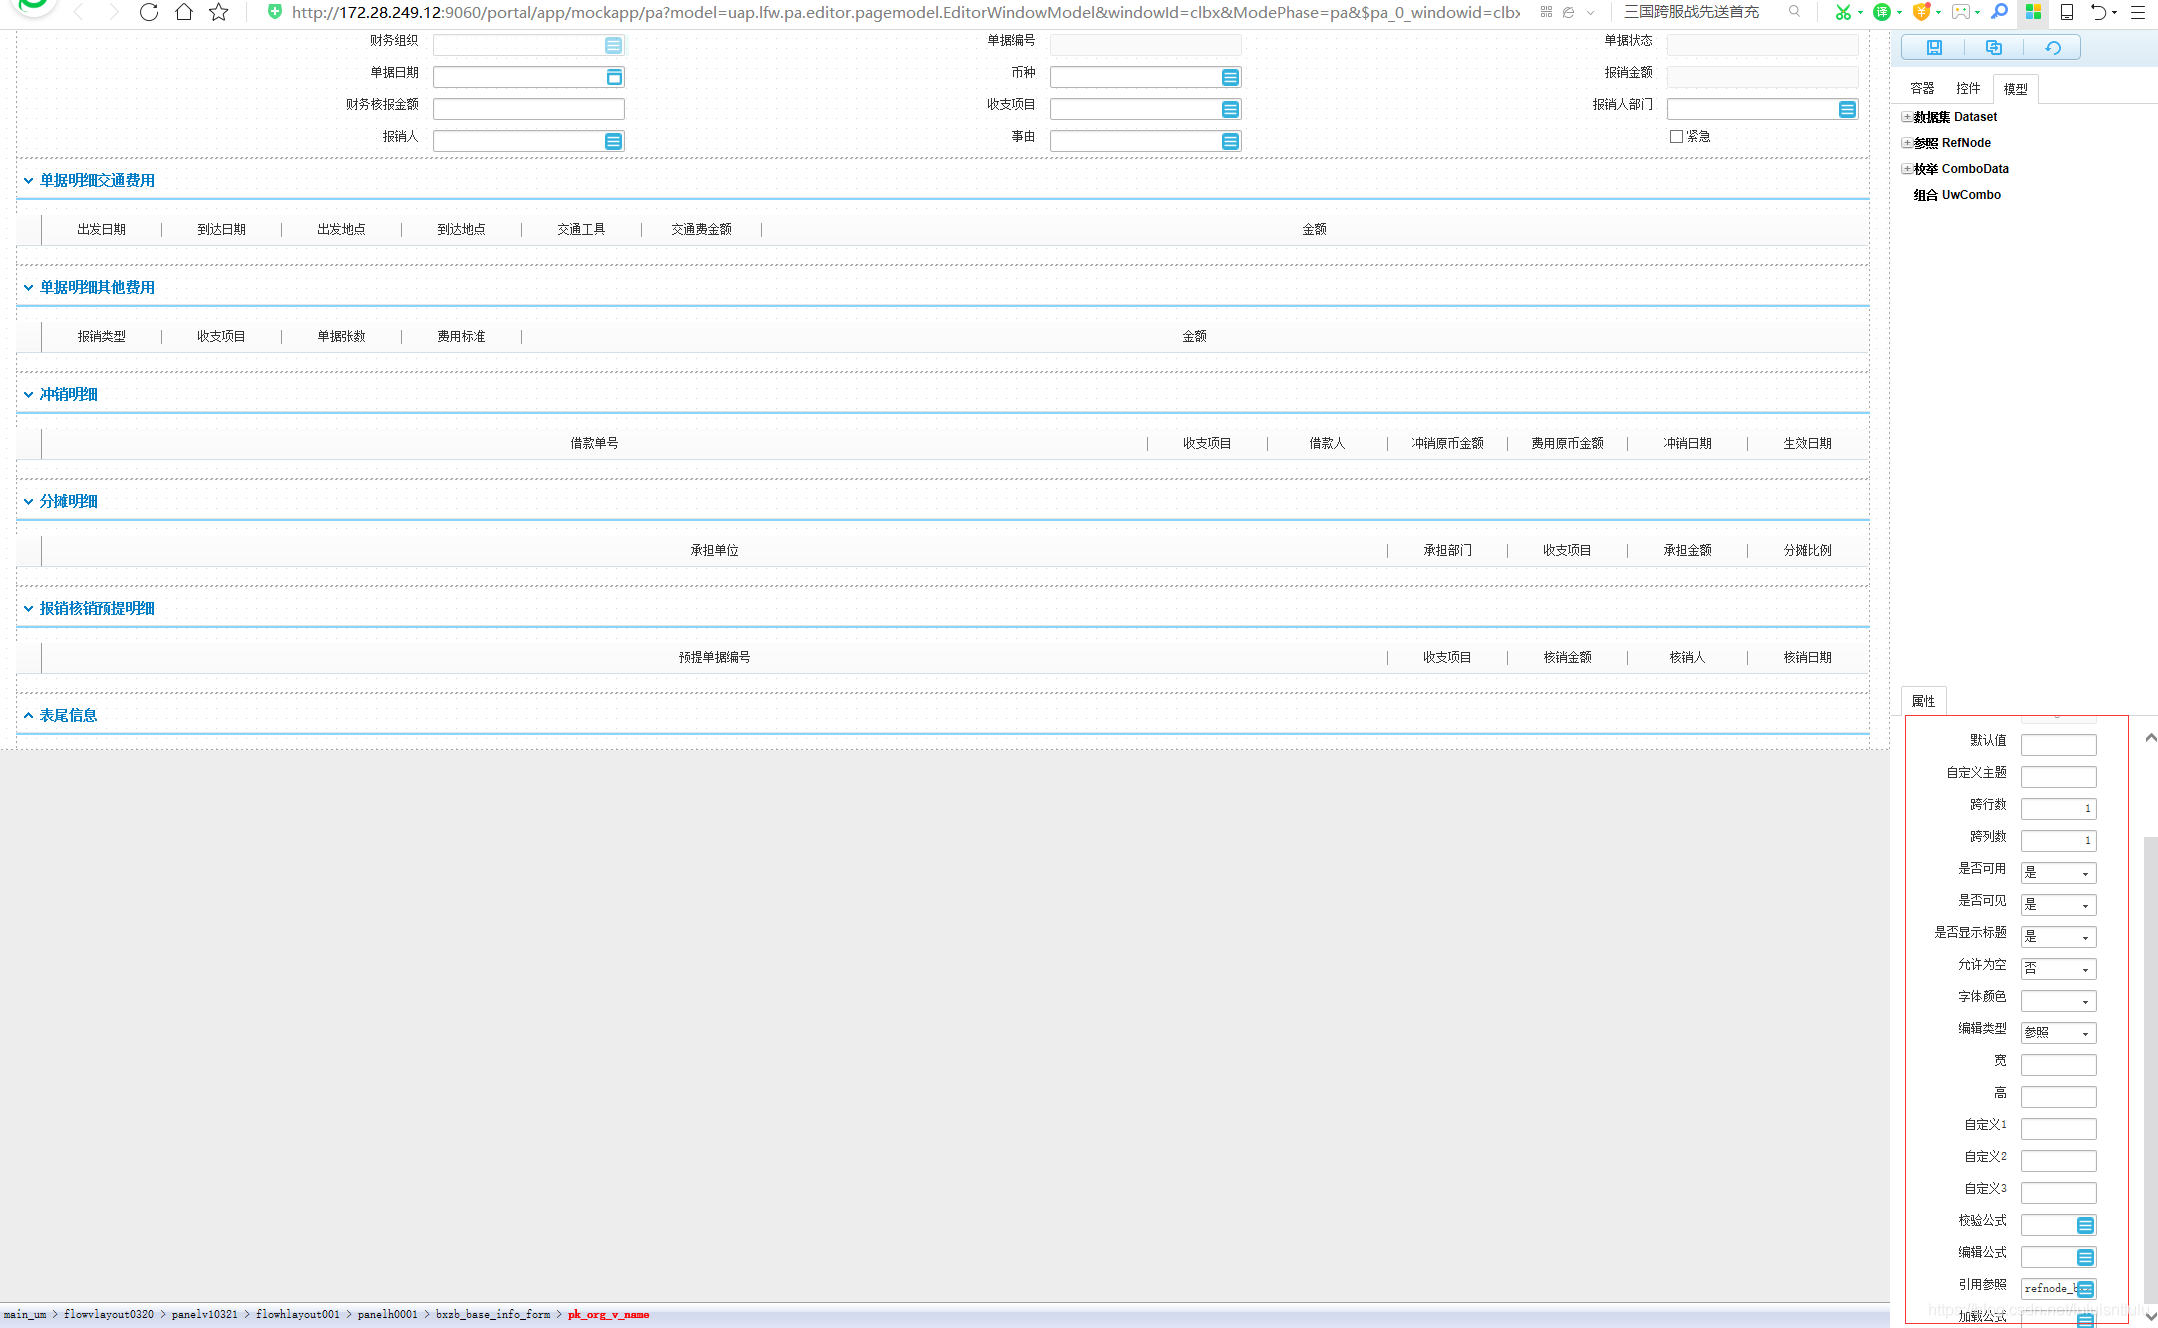Click main_um in the breadcrumb path
This screenshot has width=2158, height=1328.
pos(25,1315)
